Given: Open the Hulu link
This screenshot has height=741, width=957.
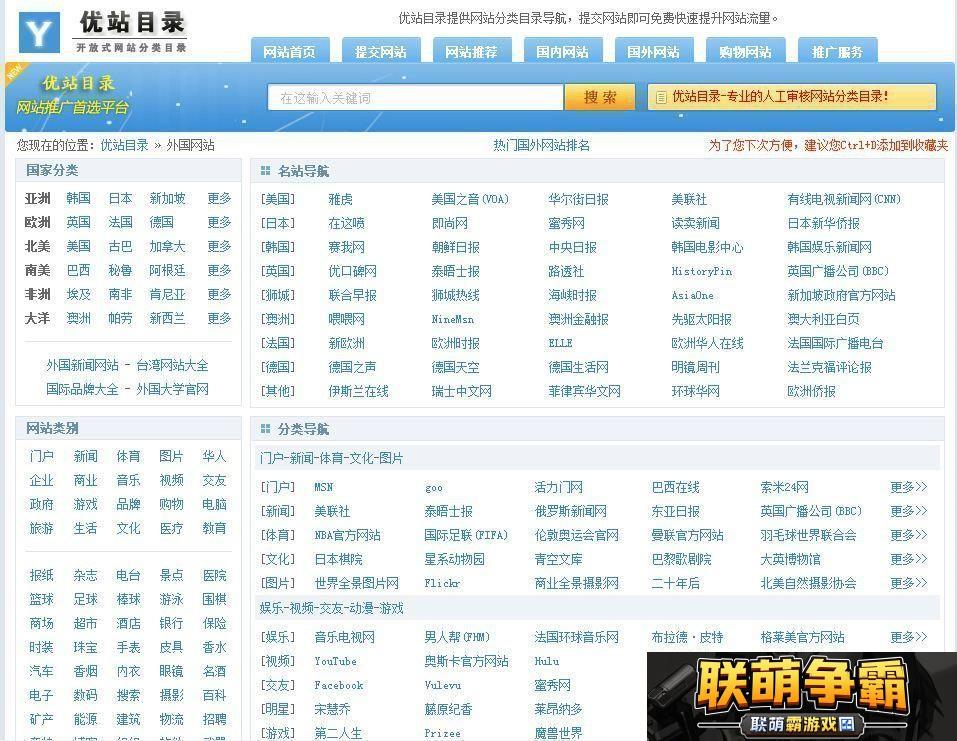Looking at the screenshot, I should (546, 661).
